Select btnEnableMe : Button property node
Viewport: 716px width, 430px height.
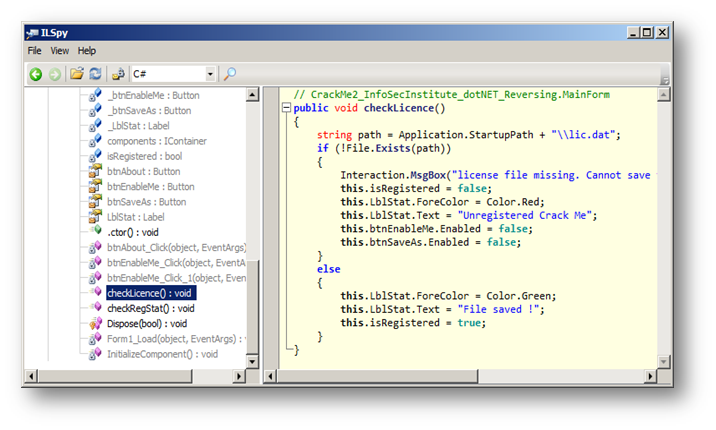click(x=151, y=187)
